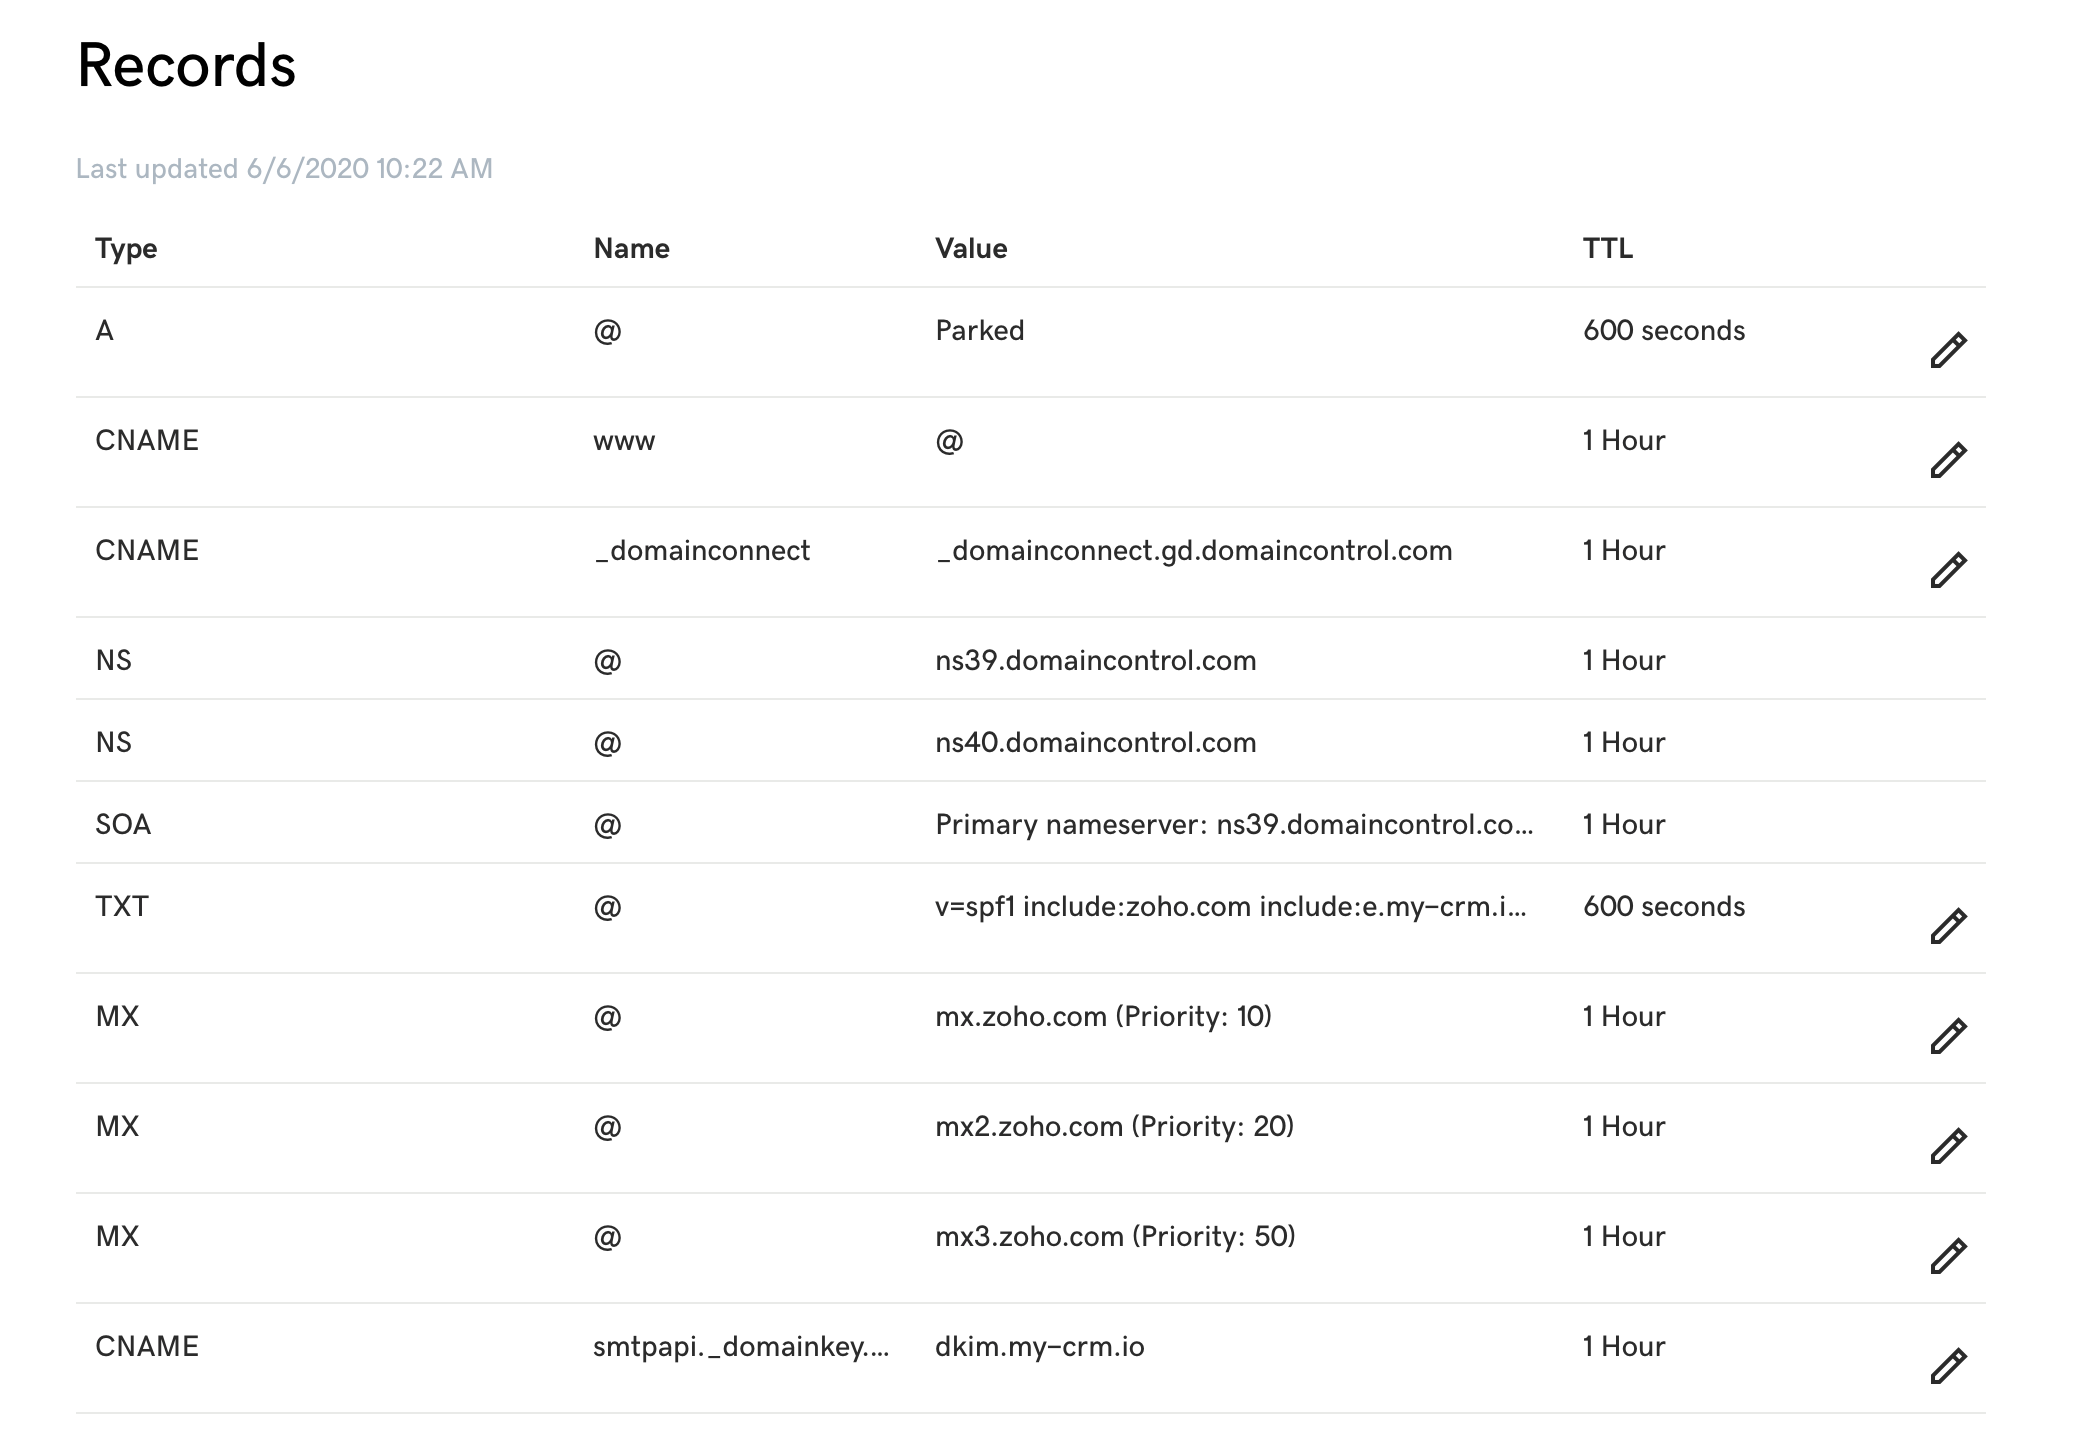Edit the mx2.zoho.com MX record

[x=1948, y=1146]
